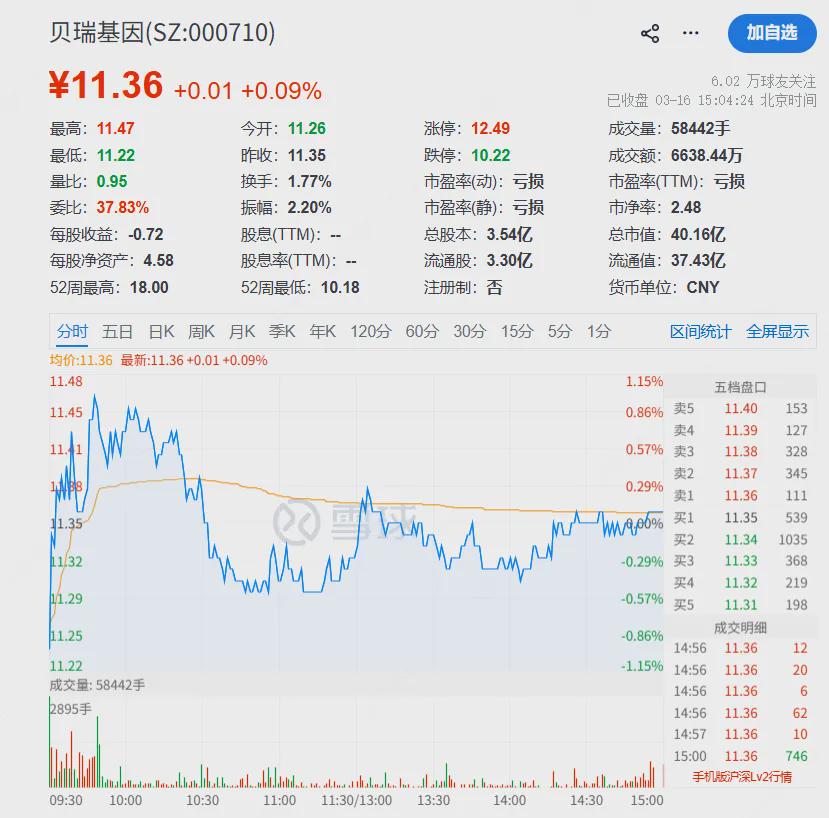Select the 分时 chart tab

point(72,331)
